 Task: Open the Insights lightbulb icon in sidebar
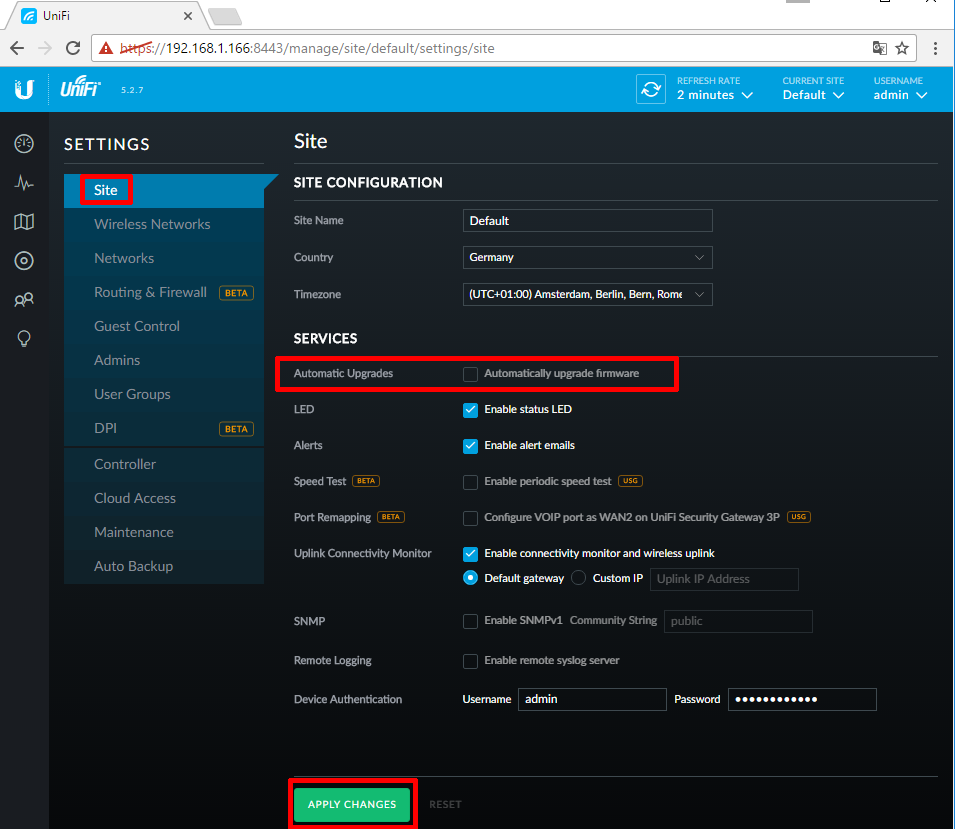(x=24, y=339)
